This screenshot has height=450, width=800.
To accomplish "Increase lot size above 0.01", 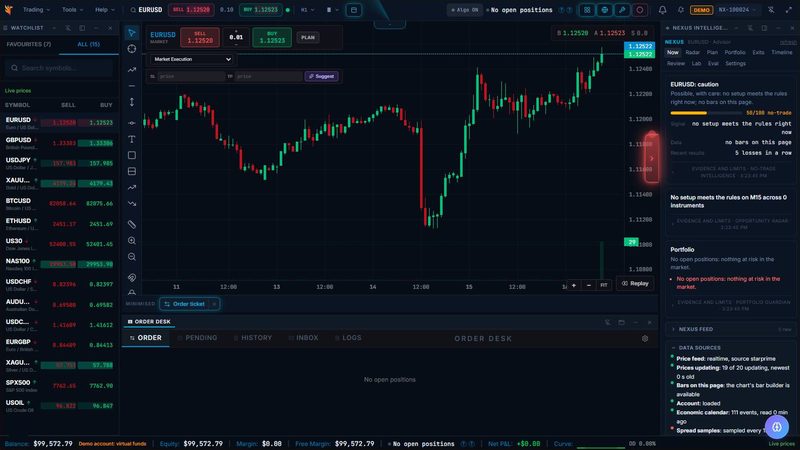I will point(236,31).
